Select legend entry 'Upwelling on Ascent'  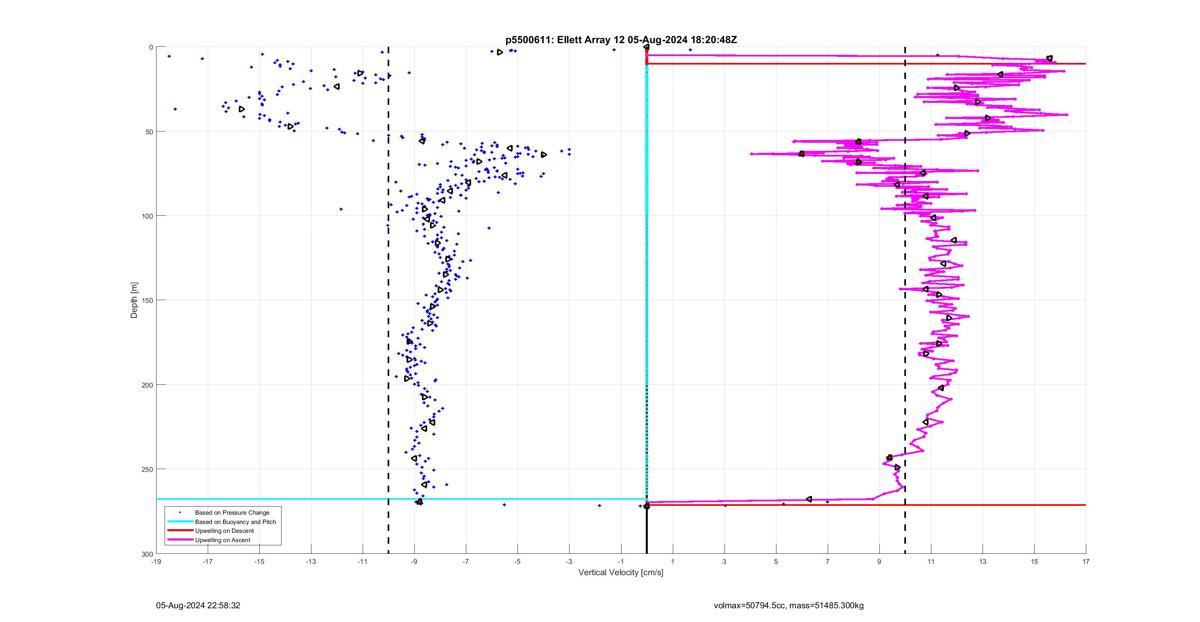click(222, 540)
